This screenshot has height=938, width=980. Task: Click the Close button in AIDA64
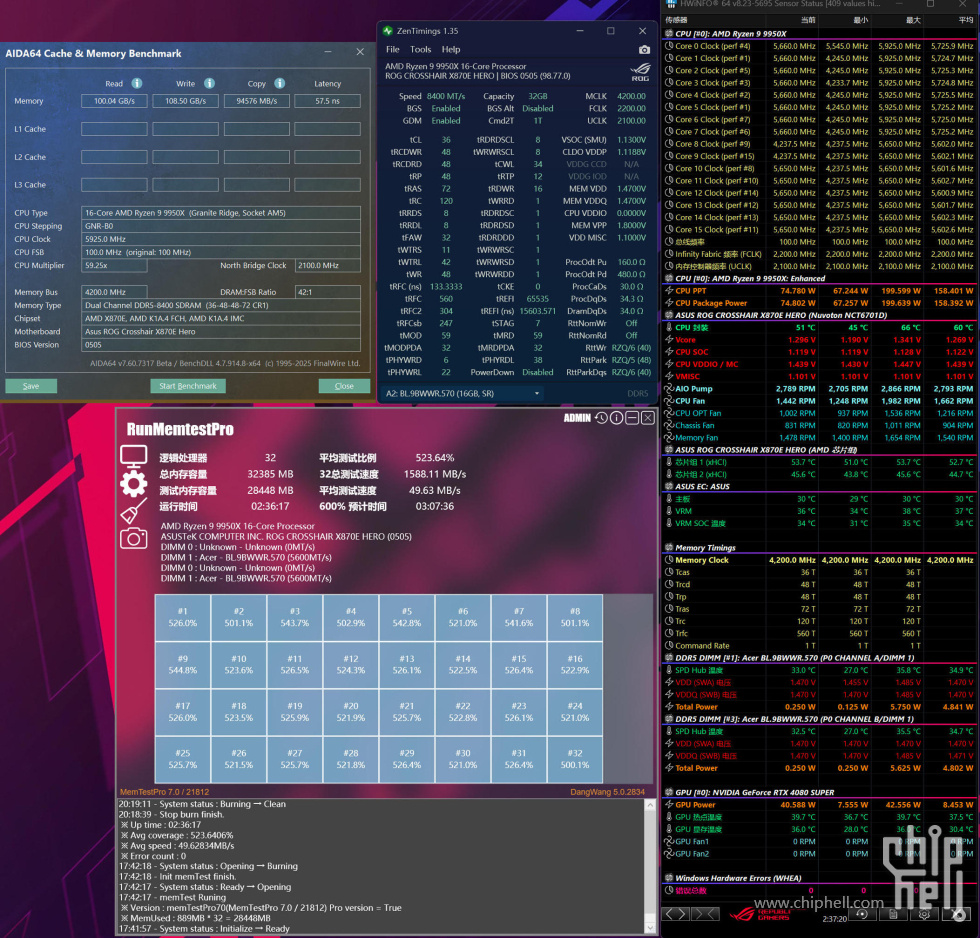click(344, 386)
